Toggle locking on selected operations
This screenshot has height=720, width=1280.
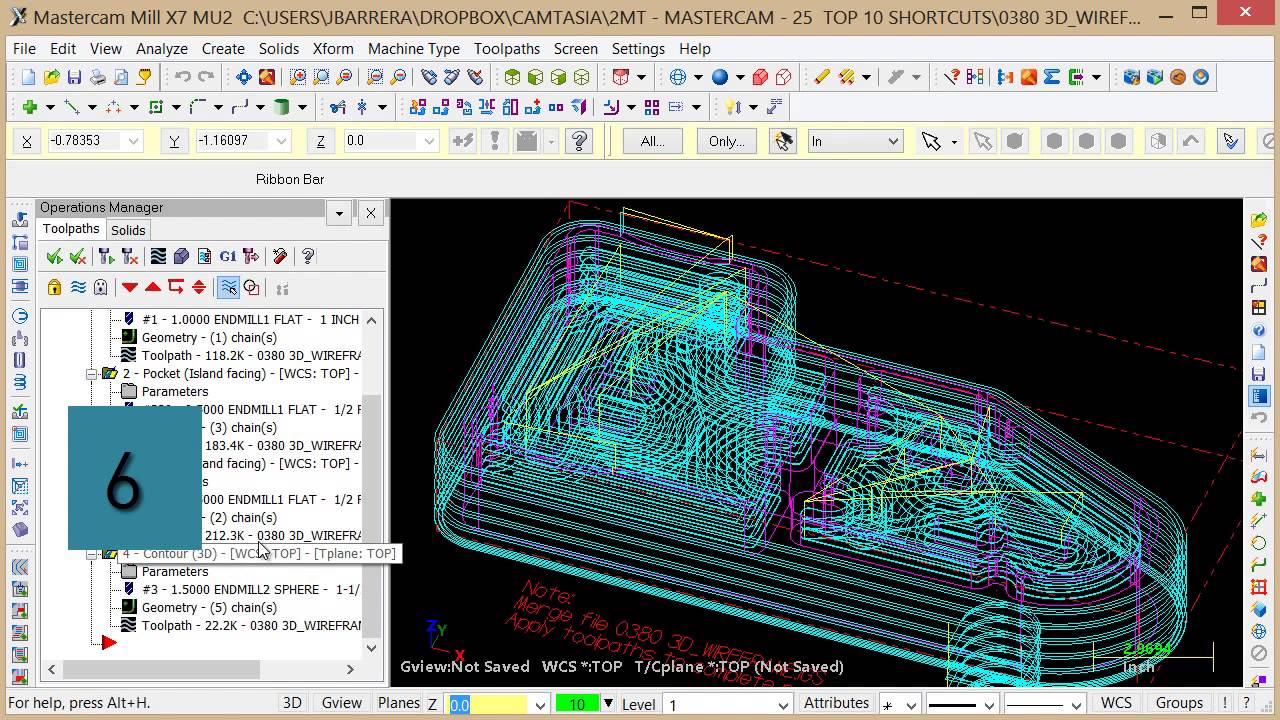click(54, 288)
